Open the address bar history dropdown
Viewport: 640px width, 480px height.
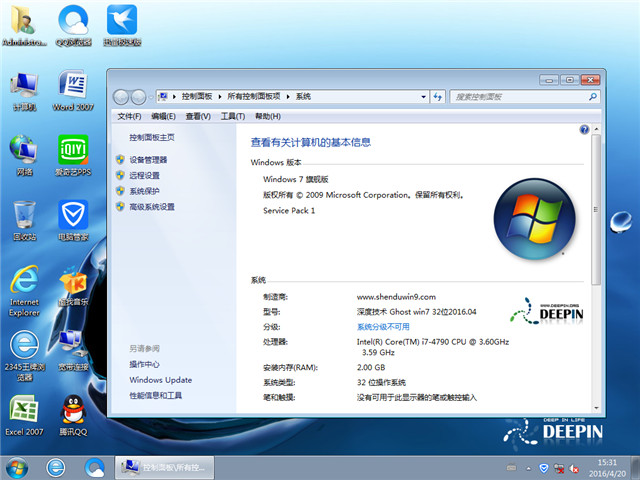424,97
